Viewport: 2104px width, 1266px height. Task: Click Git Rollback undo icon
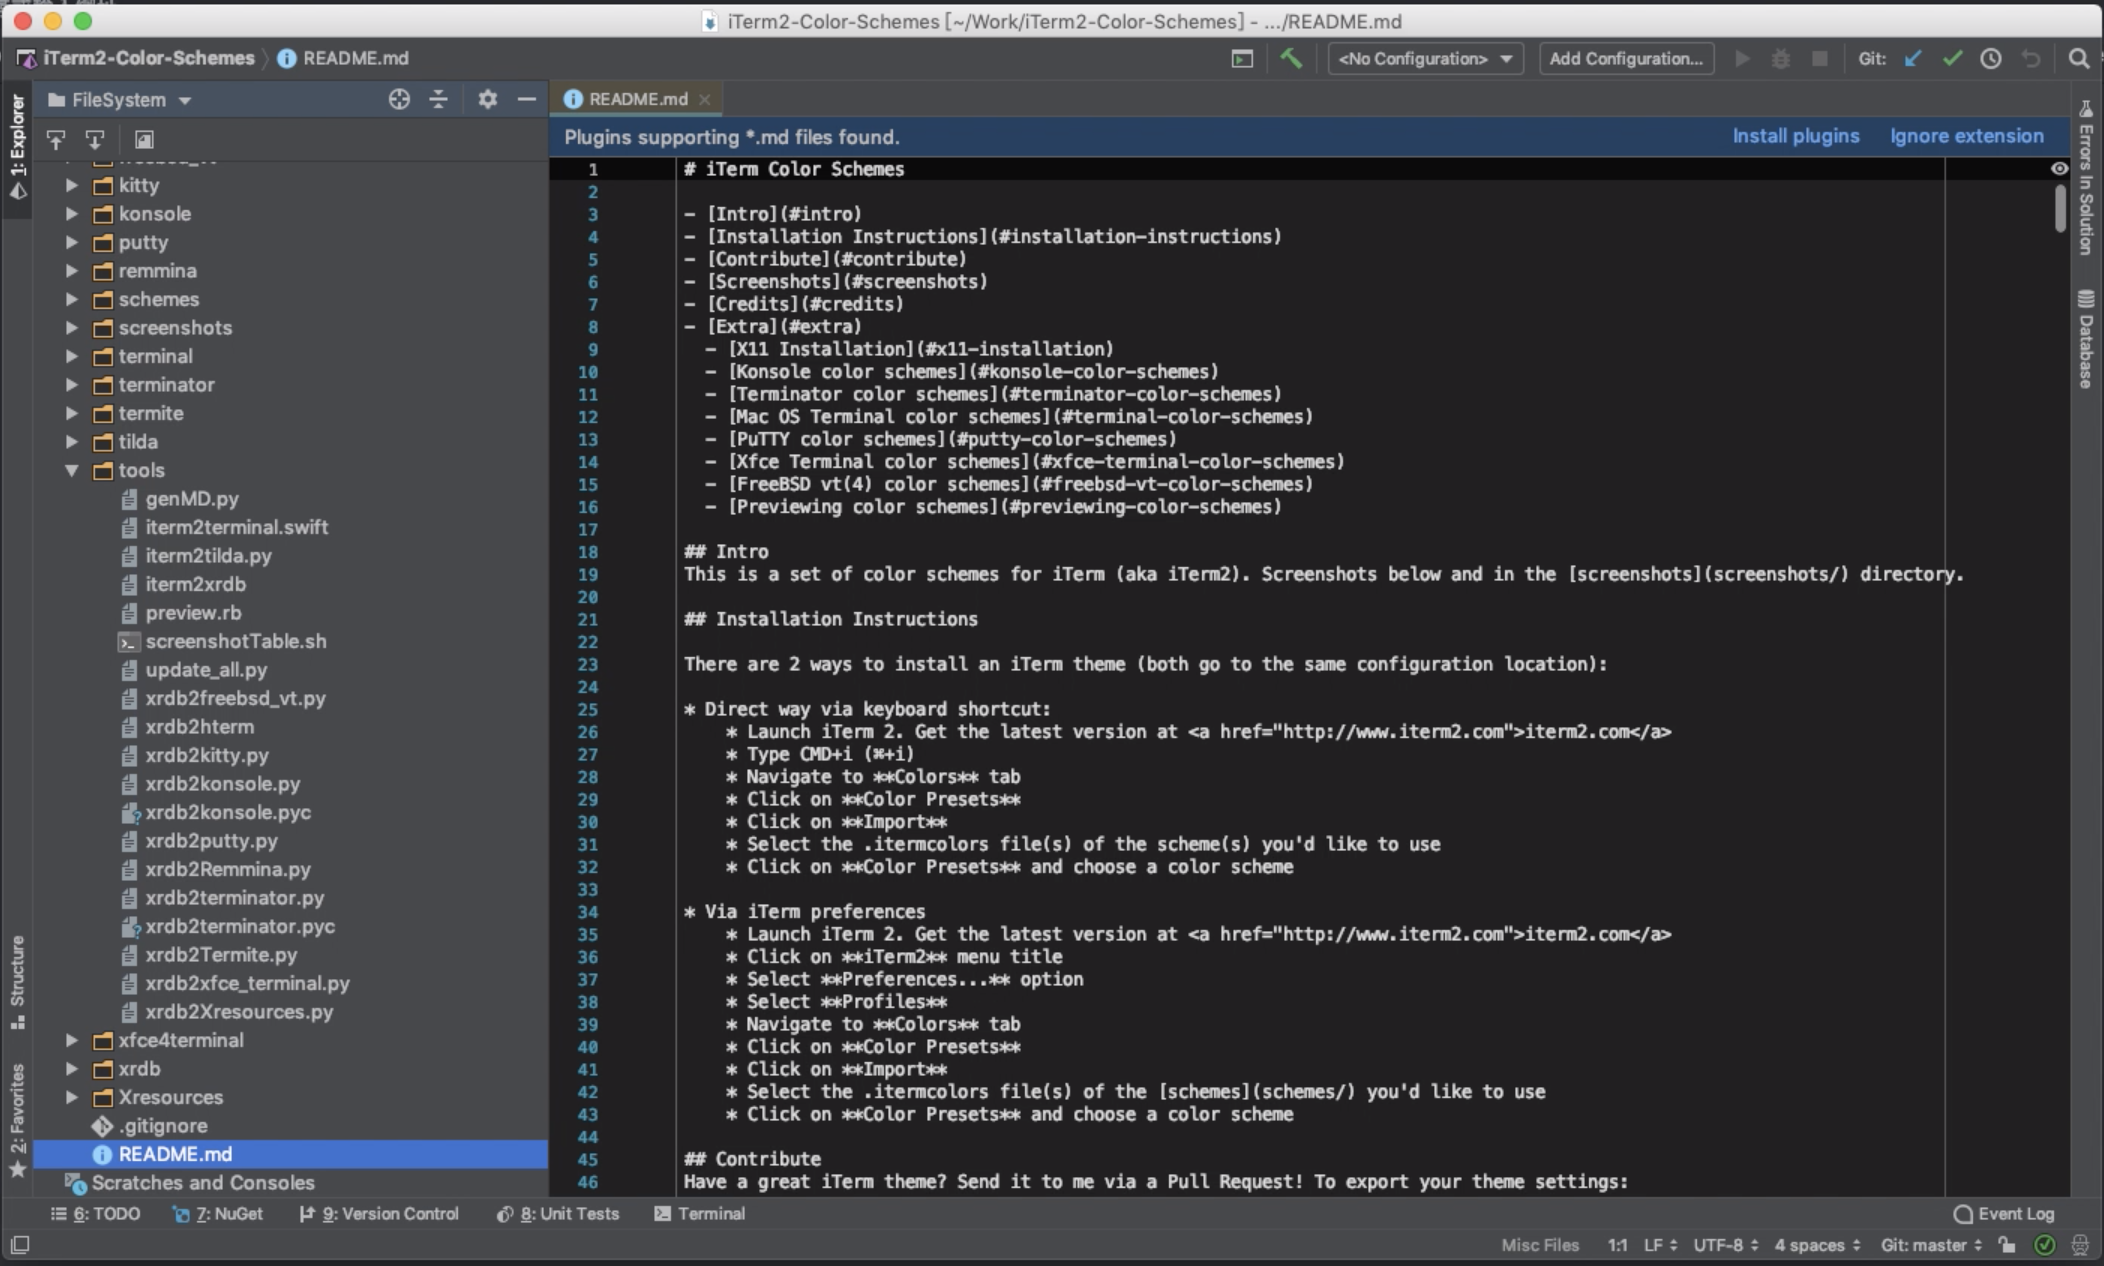point(2031,59)
